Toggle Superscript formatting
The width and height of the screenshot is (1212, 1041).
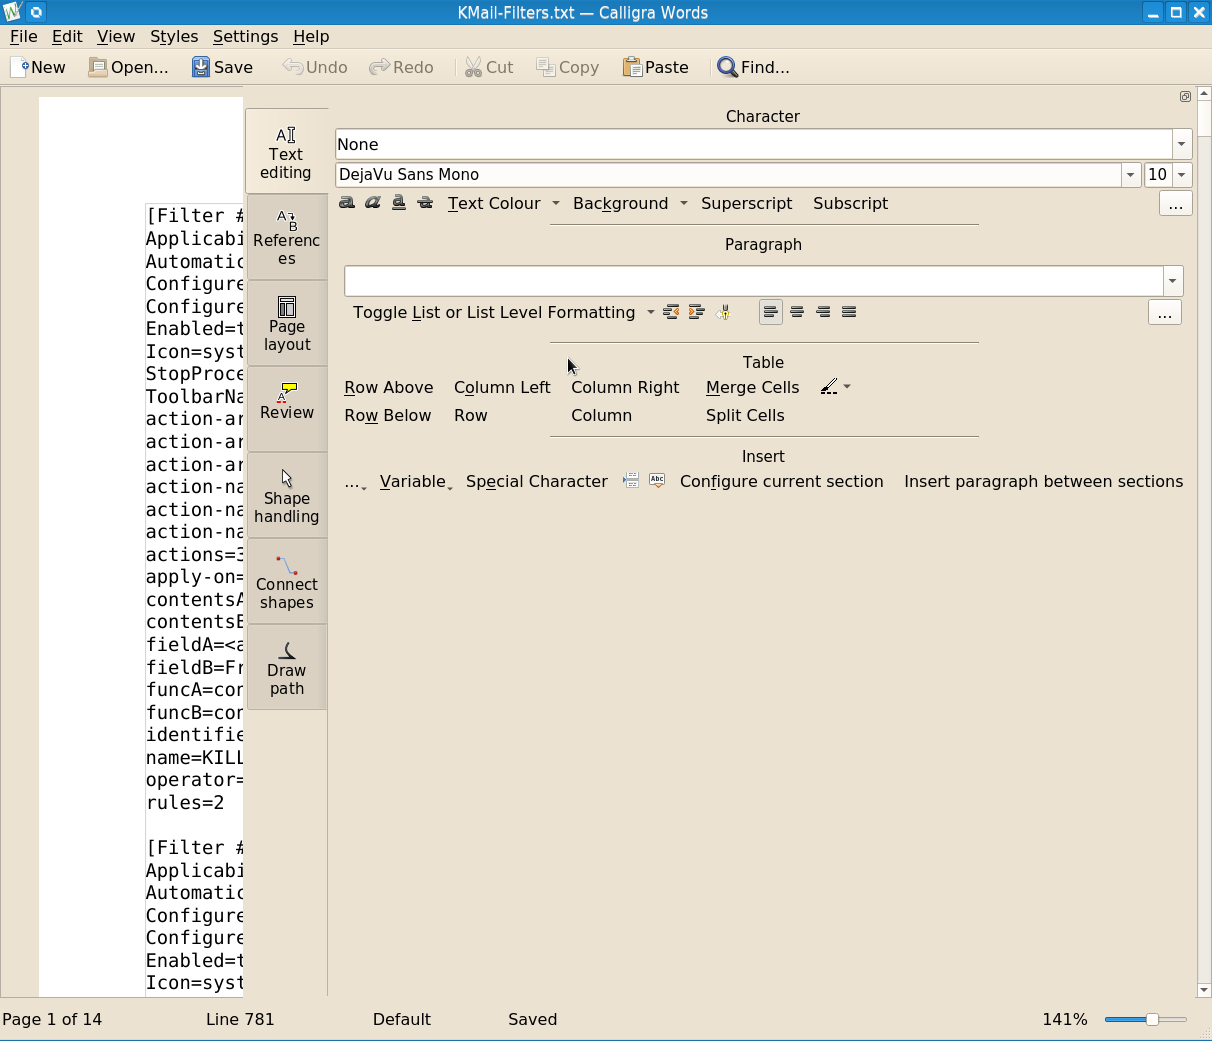[747, 203]
